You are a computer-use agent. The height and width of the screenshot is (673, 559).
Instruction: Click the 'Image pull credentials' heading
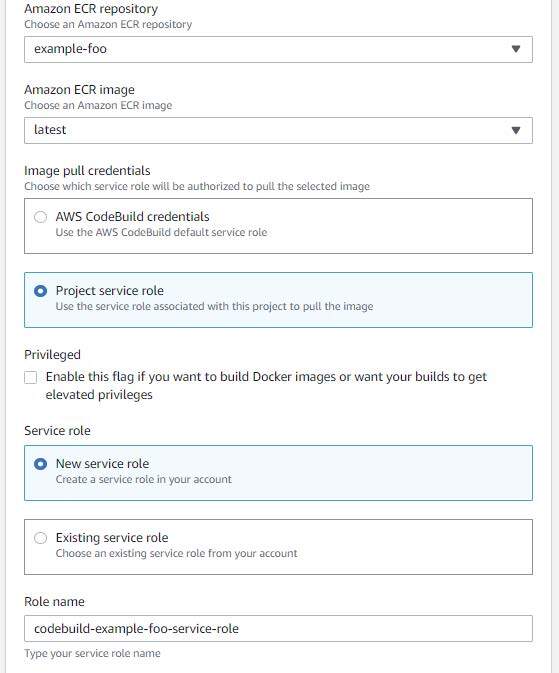[x=87, y=170]
